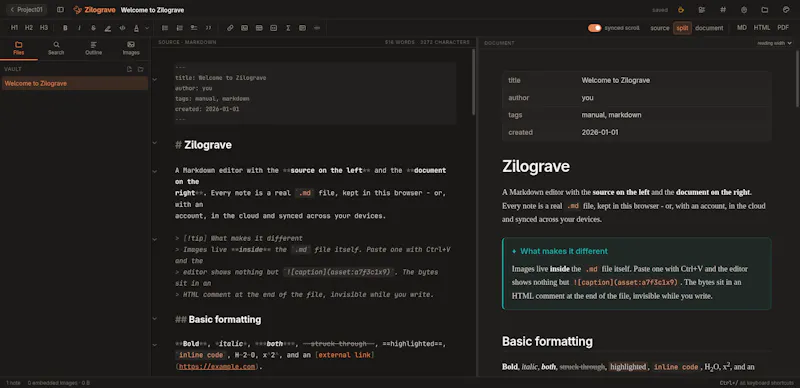Switch to the Files tab
The height and width of the screenshot is (388, 800).
point(19,48)
